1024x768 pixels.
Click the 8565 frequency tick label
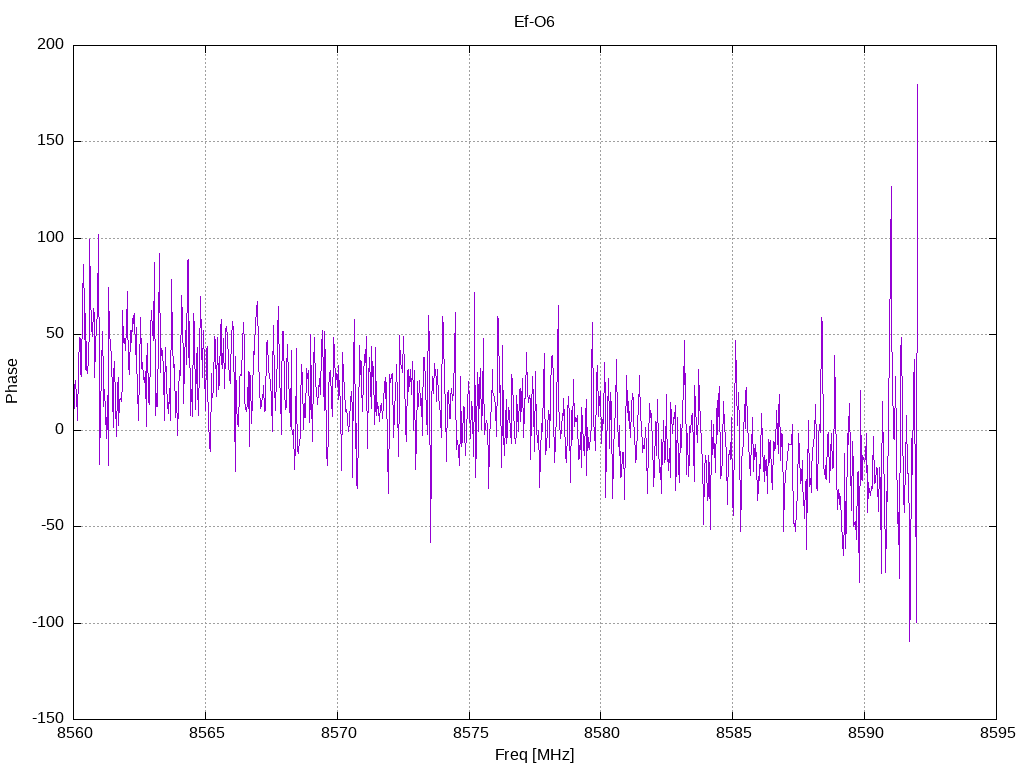[x=207, y=733]
